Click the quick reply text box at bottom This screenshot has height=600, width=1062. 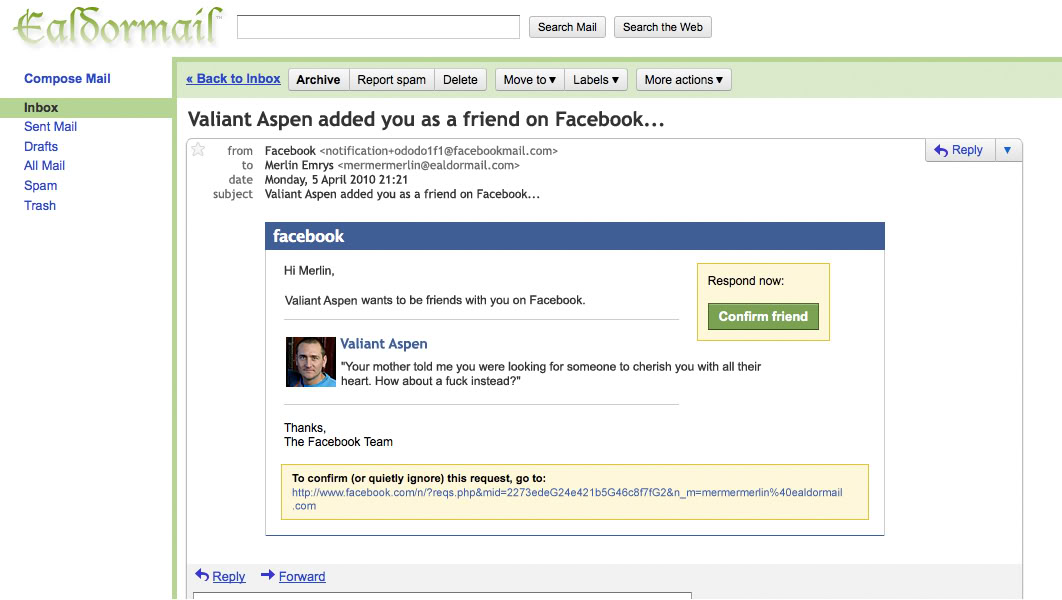(x=442, y=596)
